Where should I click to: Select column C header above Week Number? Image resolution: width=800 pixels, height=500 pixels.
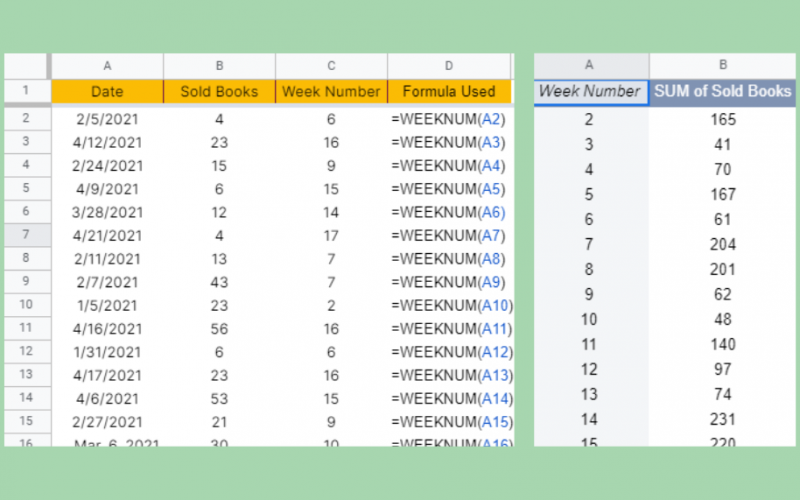[331, 66]
